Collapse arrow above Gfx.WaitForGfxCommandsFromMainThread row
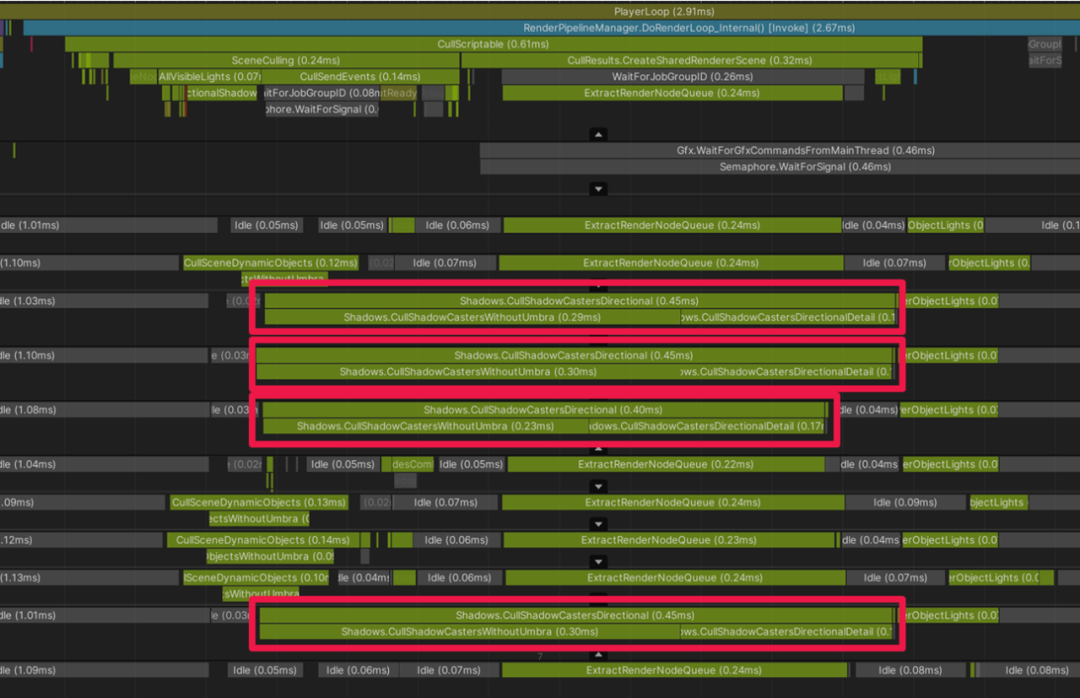 point(598,134)
